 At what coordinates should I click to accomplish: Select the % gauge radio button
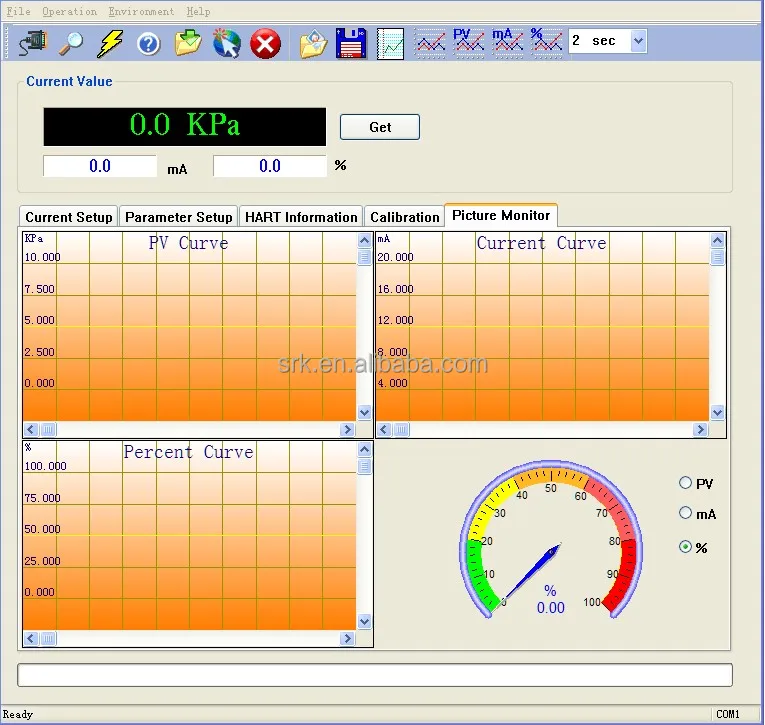click(685, 547)
